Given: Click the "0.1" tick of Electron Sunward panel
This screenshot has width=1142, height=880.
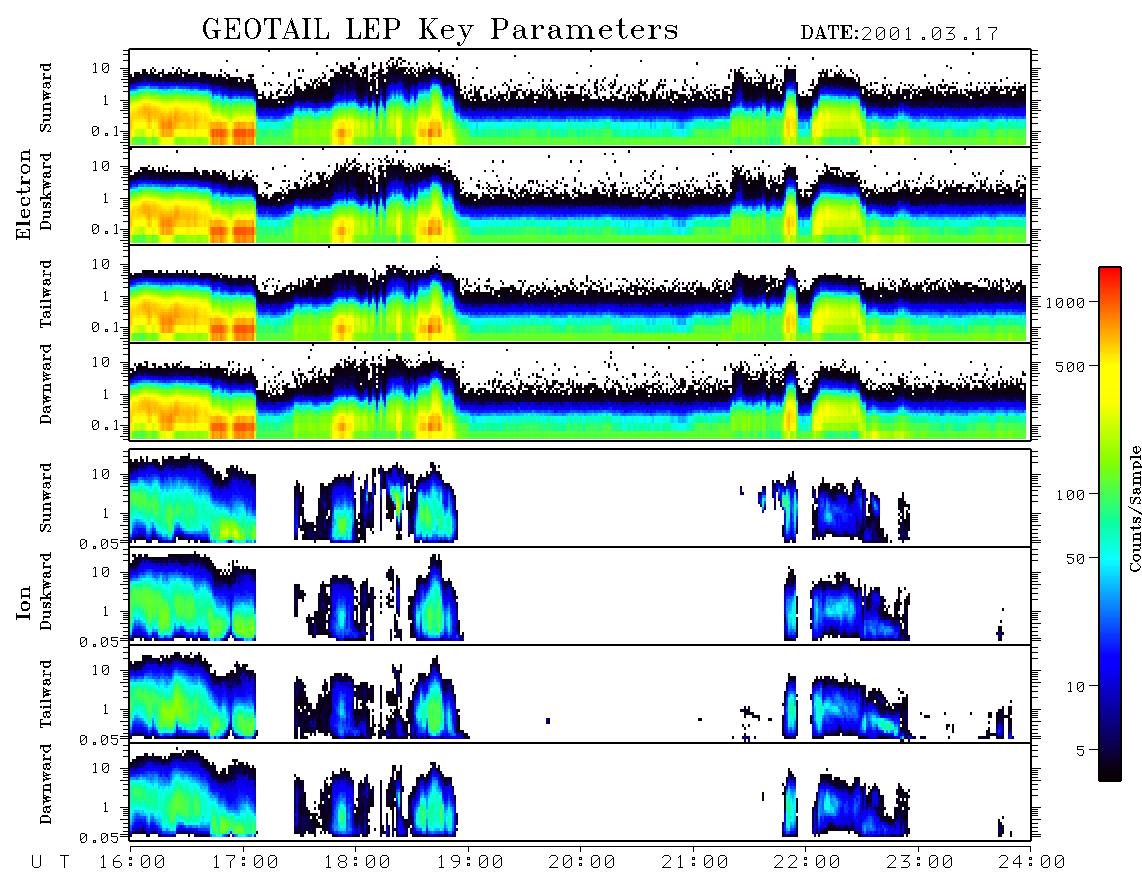Looking at the screenshot, I should point(105,132).
